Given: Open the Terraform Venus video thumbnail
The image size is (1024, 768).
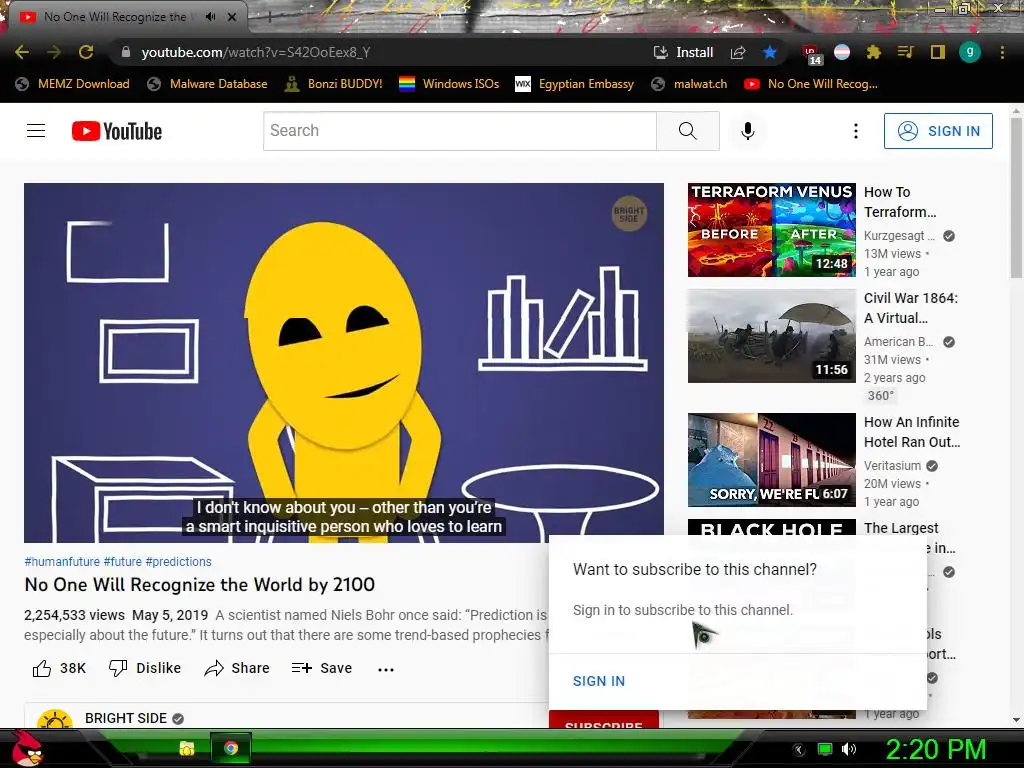Looking at the screenshot, I should pos(771,230).
